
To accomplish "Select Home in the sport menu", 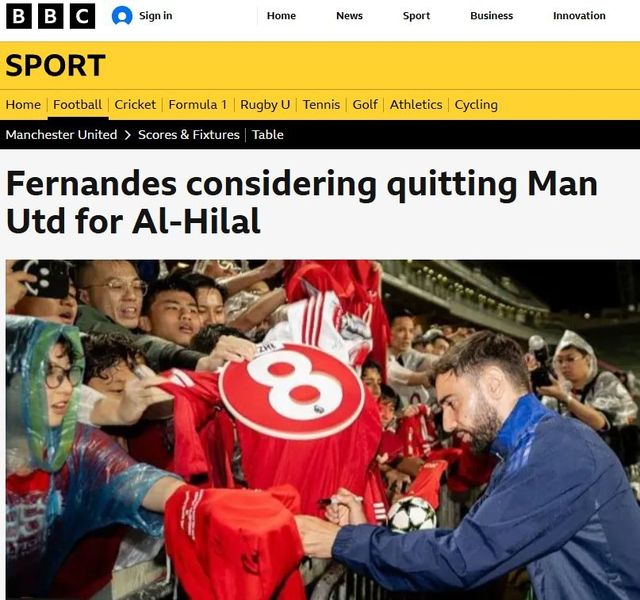I will coord(23,104).
